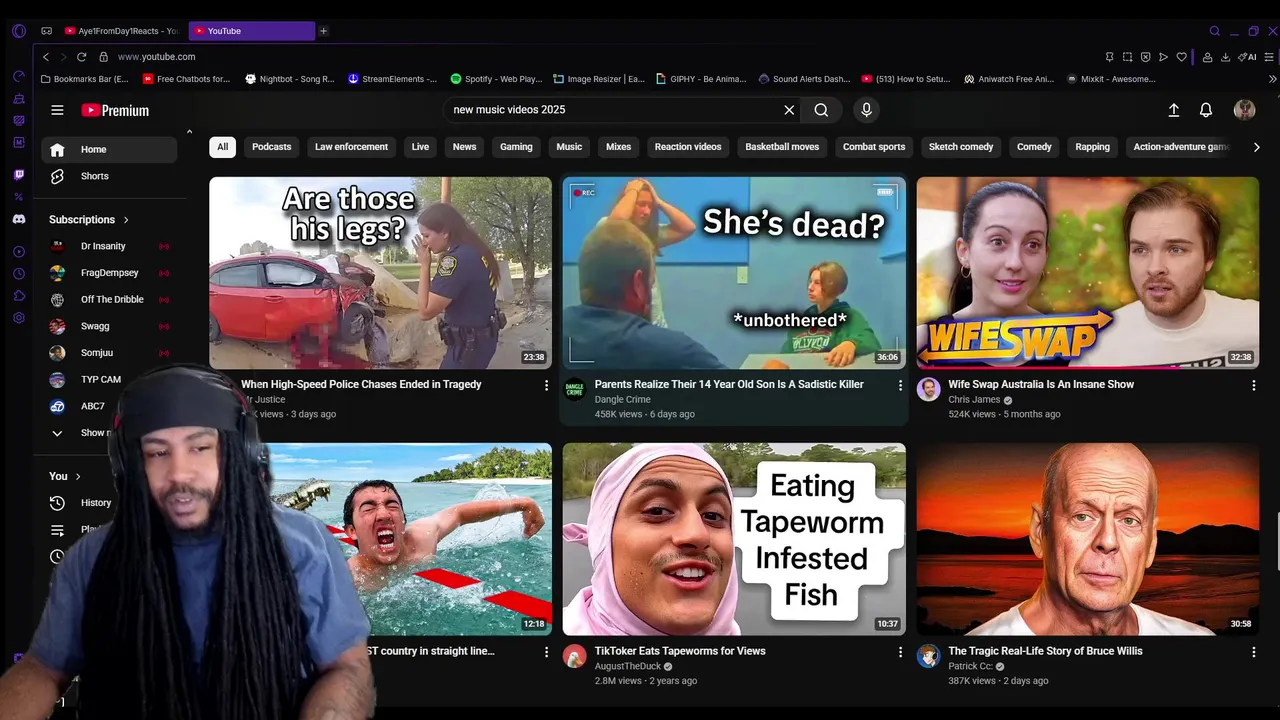Image resolution: width=1280 pixels, height=720 pixels.
Task: Go to Home in the YouTube sidebar
Action: coord(109,150)
